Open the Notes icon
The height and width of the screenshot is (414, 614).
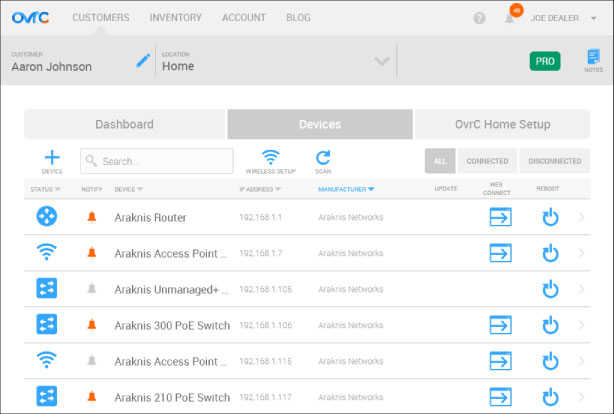593,60
